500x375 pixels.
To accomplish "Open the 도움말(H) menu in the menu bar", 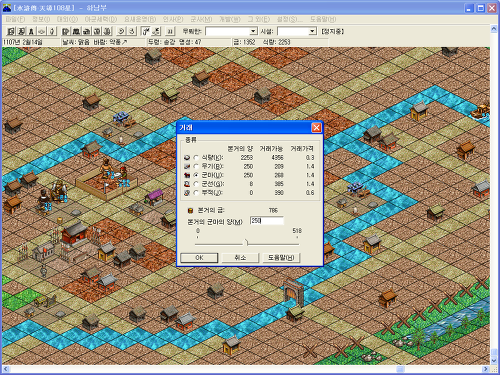I will pos(323,19).
